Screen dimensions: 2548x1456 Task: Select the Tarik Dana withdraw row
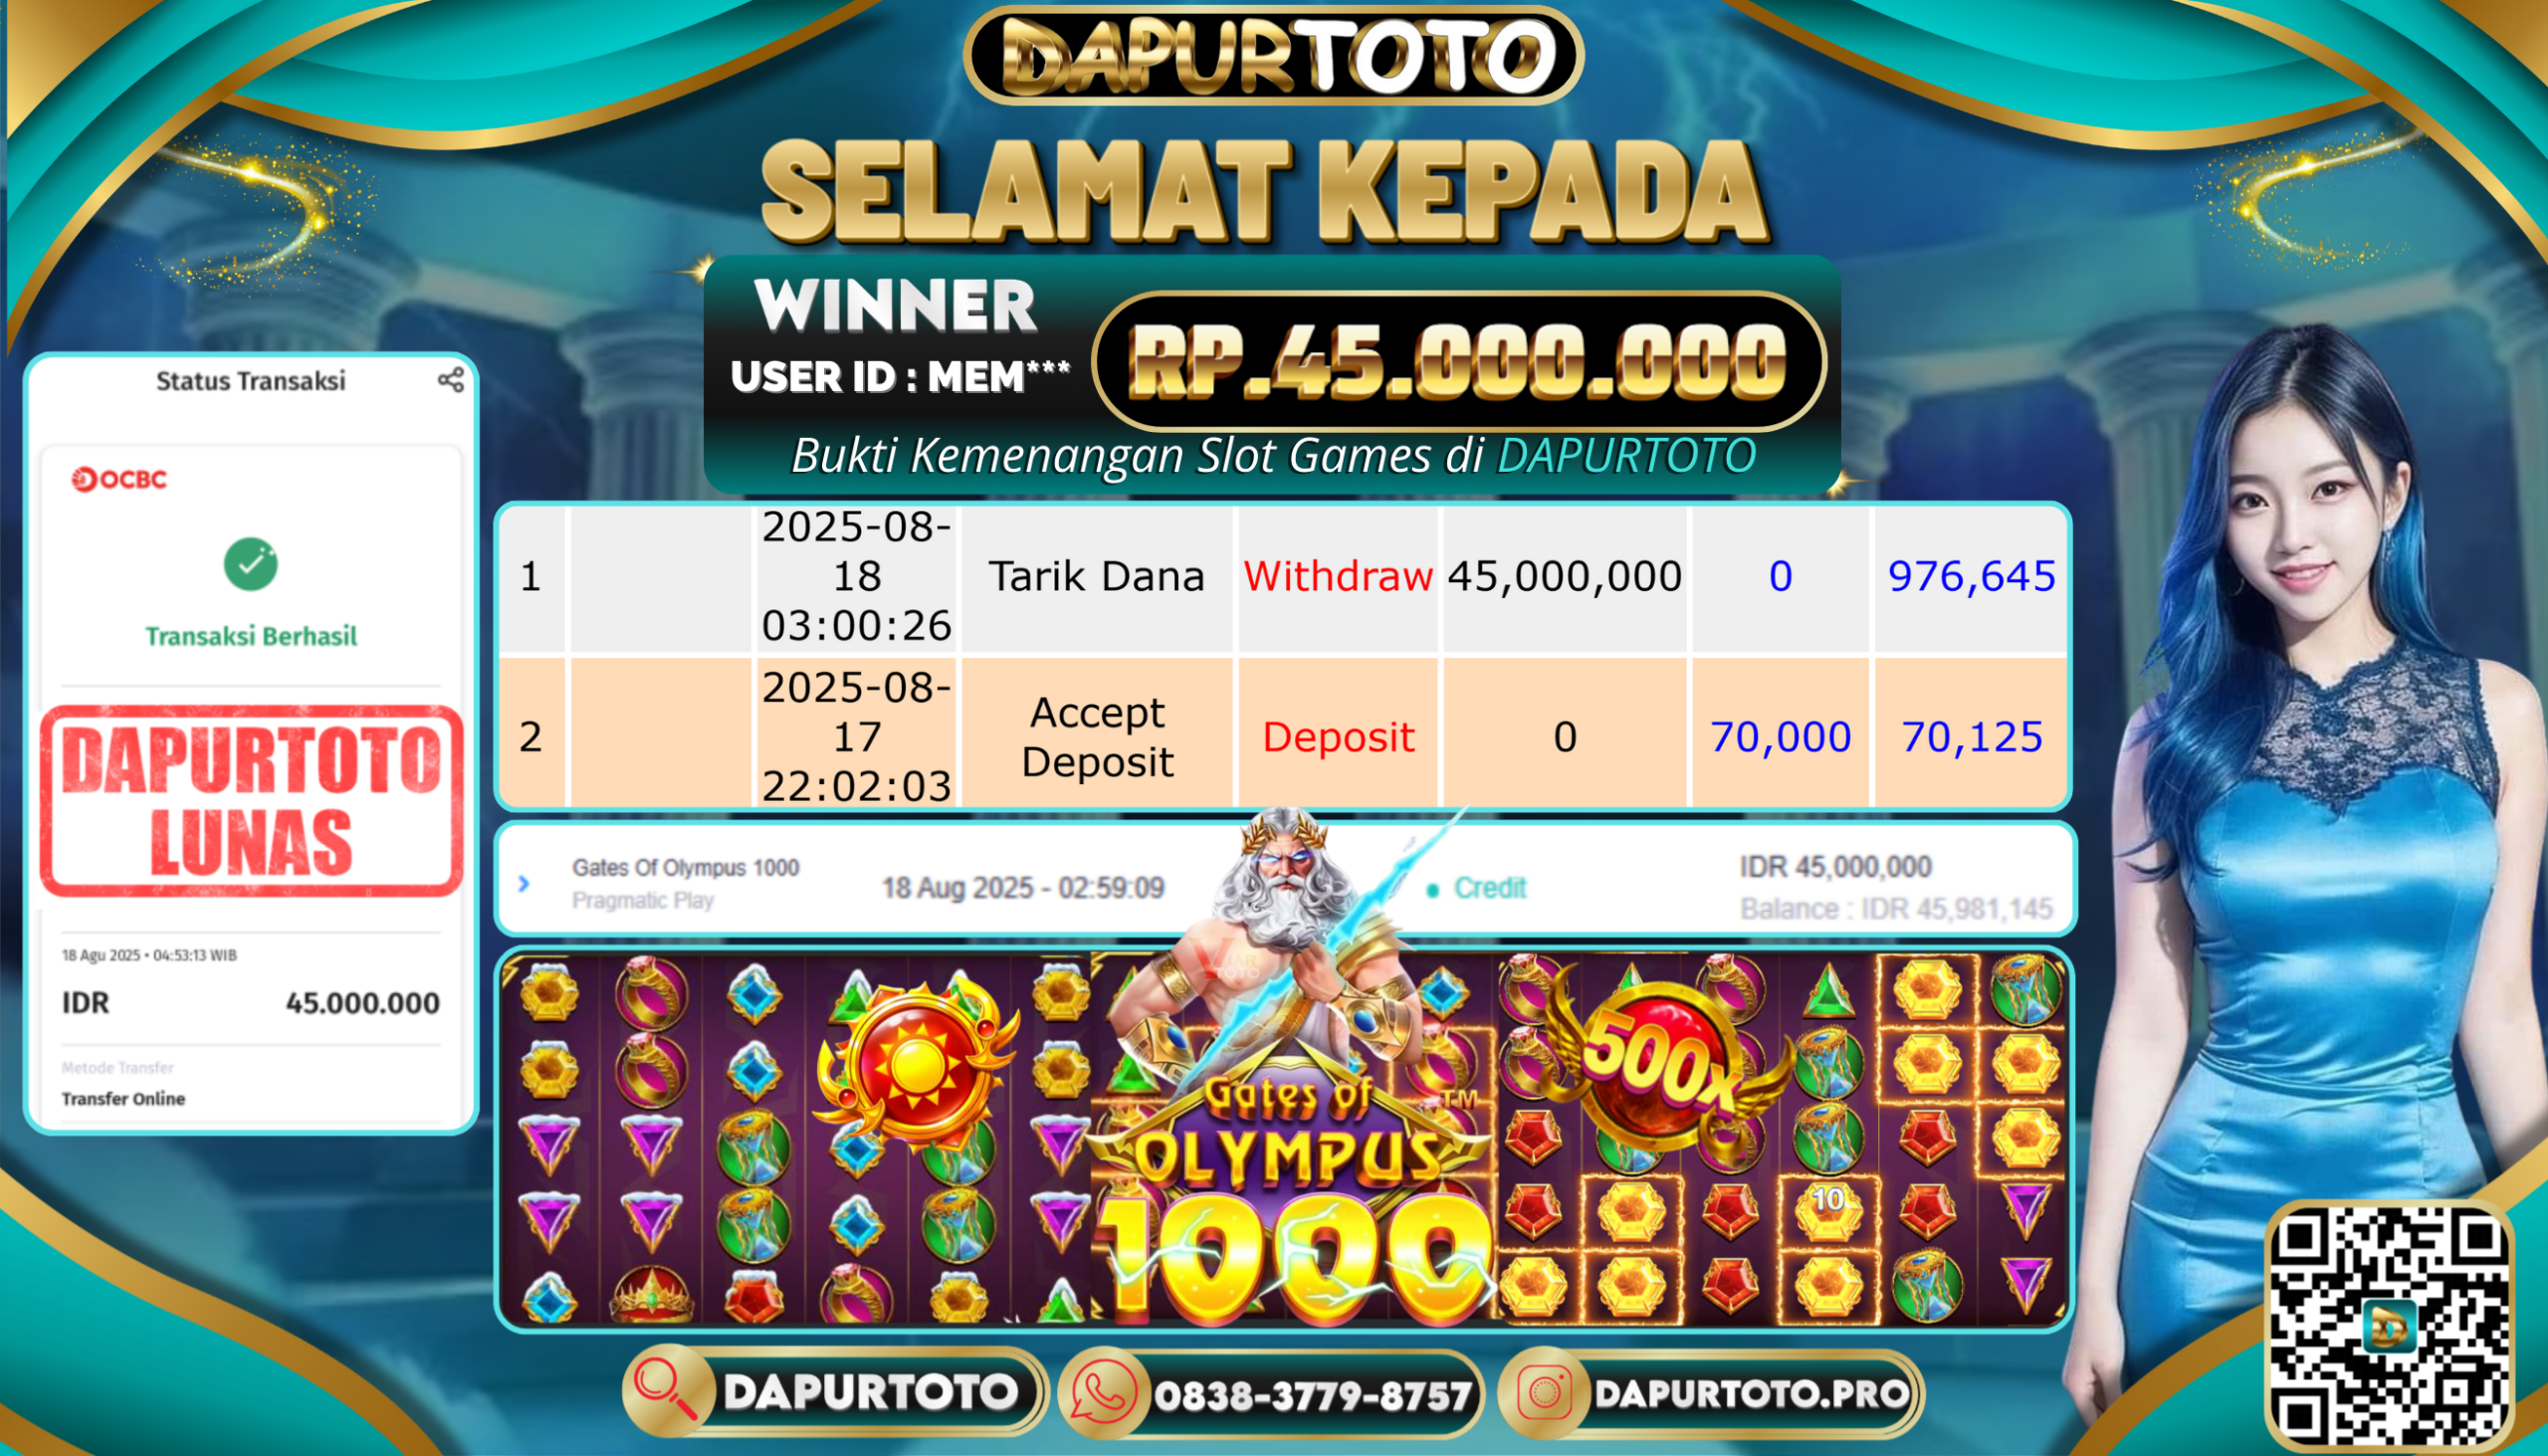pos(1283,578)
